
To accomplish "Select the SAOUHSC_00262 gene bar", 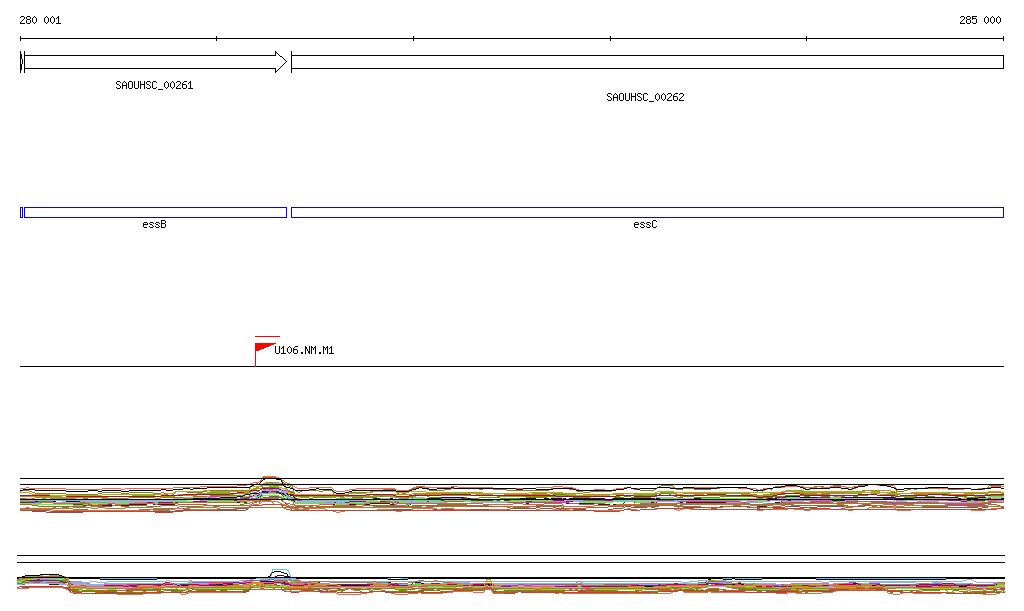I will [646, 62].
